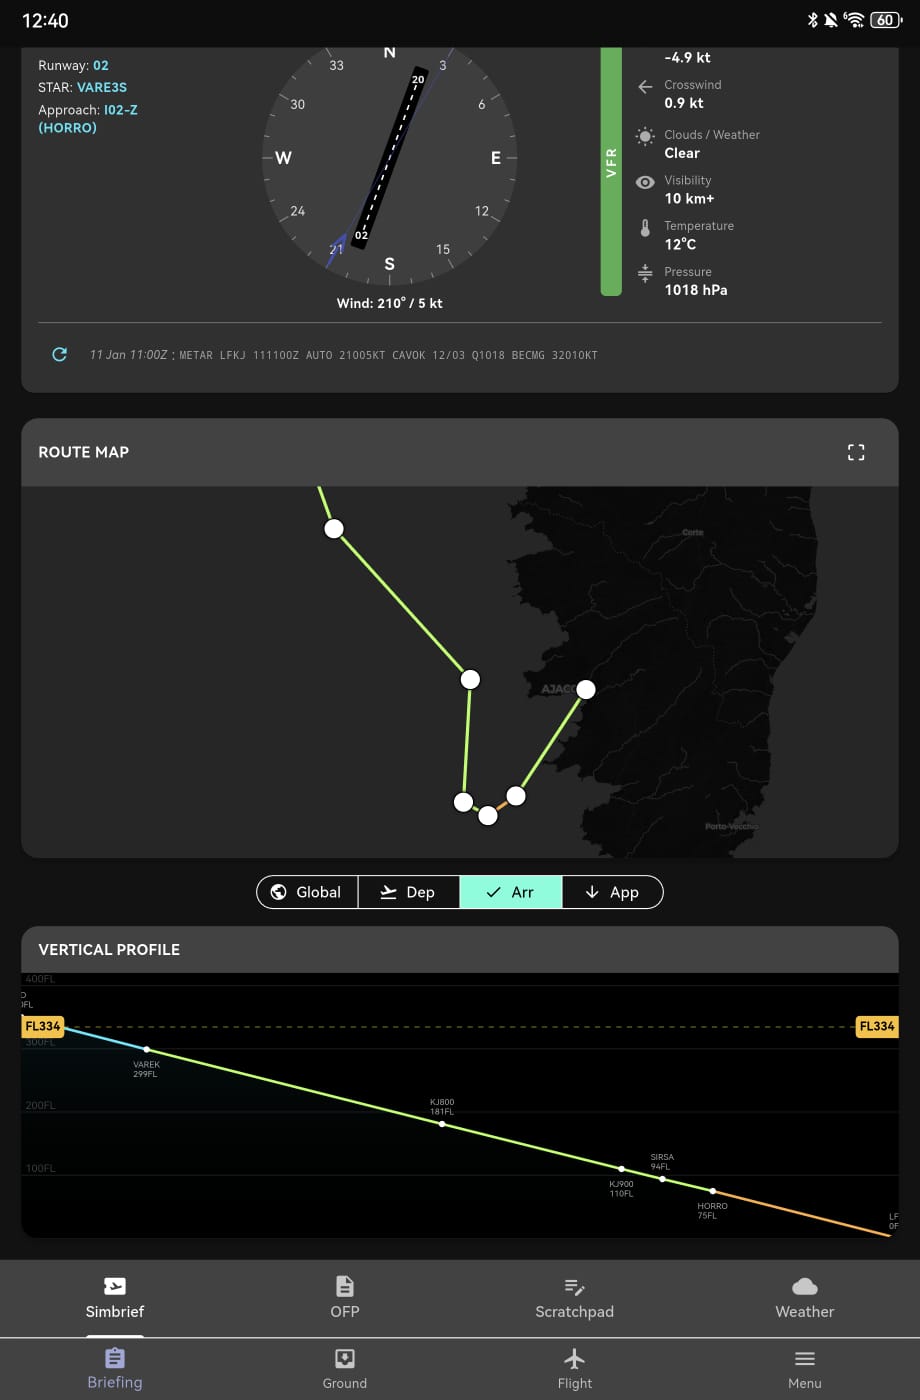This screenshot has width=920, height=1400.
Task: Tap the runway 02 value
Action: [x=101, y=65]
